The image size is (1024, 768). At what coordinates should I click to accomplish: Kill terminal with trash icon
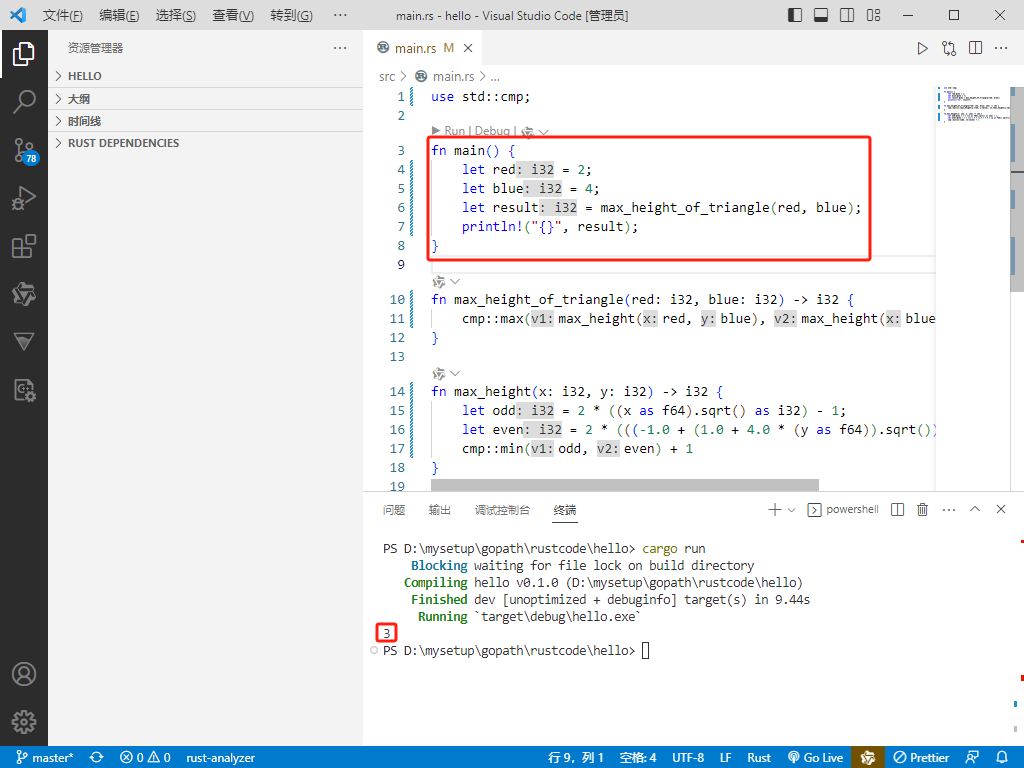point(922,510)
